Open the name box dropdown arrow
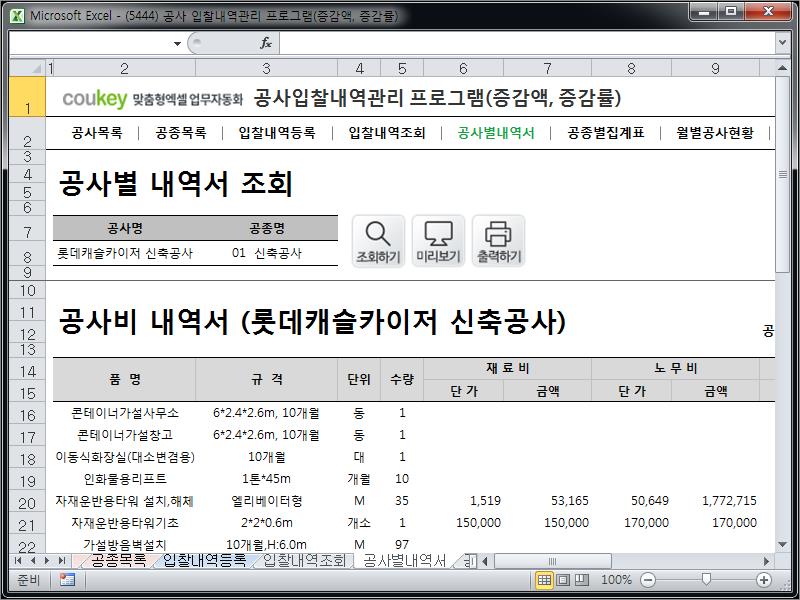The image size is (800, 600). tap(177, 43)
